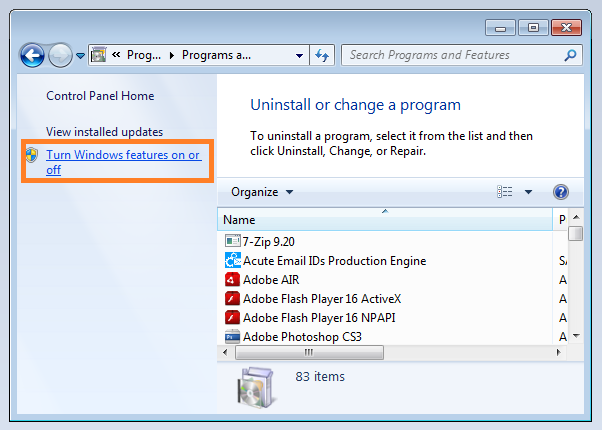This screenshot has width=602, height=430.
Task: Open the Organize menu
Action: click(262, 192)
